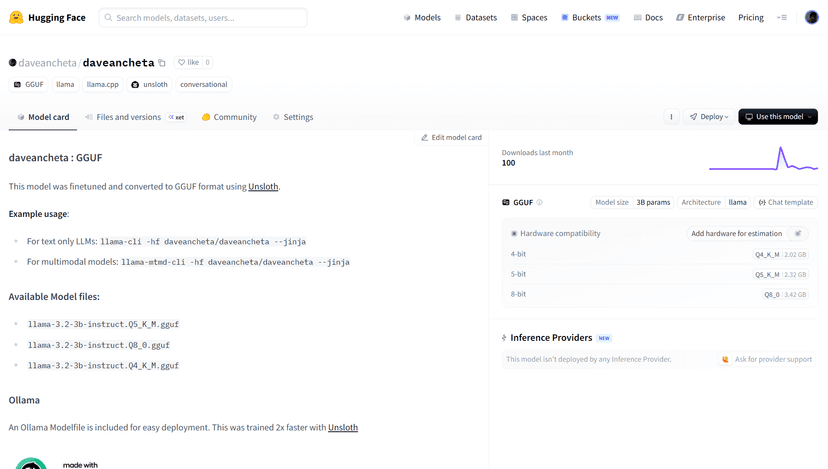Viewport: 828px width, 469px height.
Task: Expand the Deploy dropdown
Action: pyautogui.click(x=709, y=117)
